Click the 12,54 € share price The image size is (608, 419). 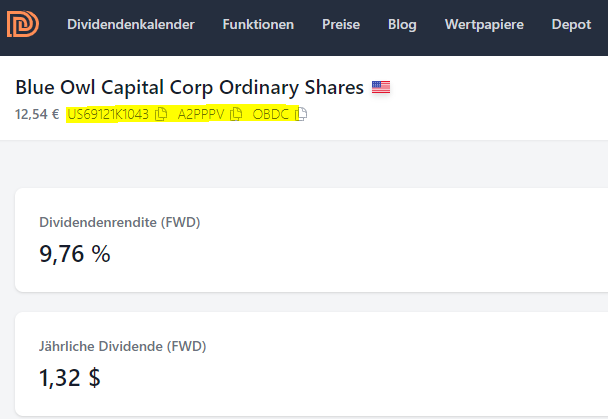click(36, 114)
